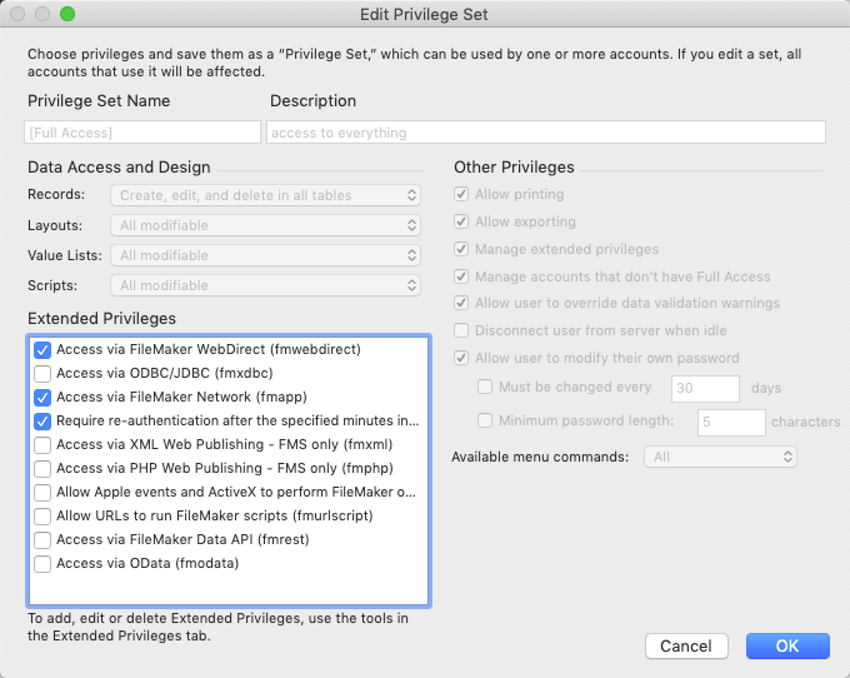This screenshot has width=850, height=678.
Task: Uncheck Access via FileMaker Network (fmapp)
Action: (42, 398)
